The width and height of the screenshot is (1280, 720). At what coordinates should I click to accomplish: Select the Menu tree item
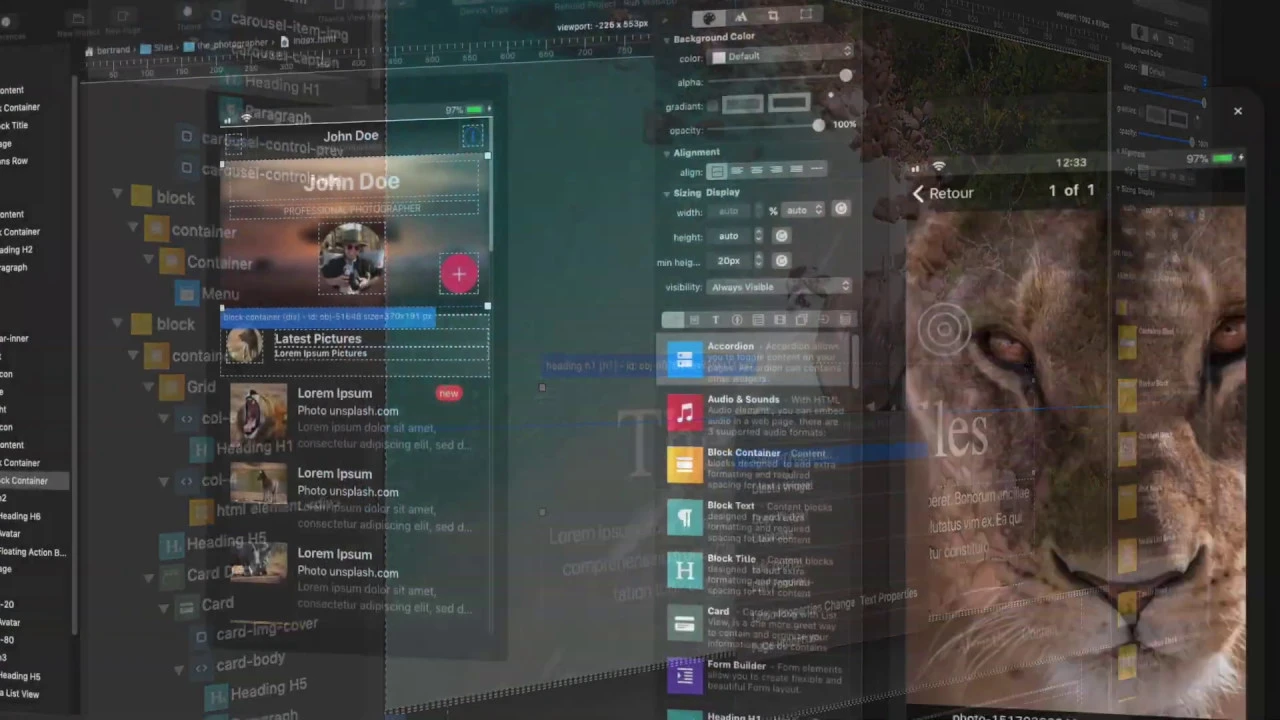point(208,293)
